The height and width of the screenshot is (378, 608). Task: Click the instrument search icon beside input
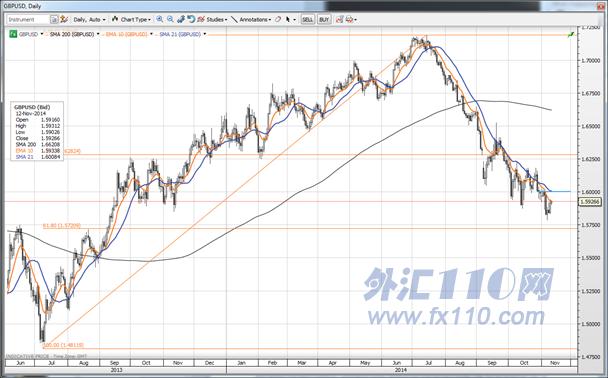54,19
